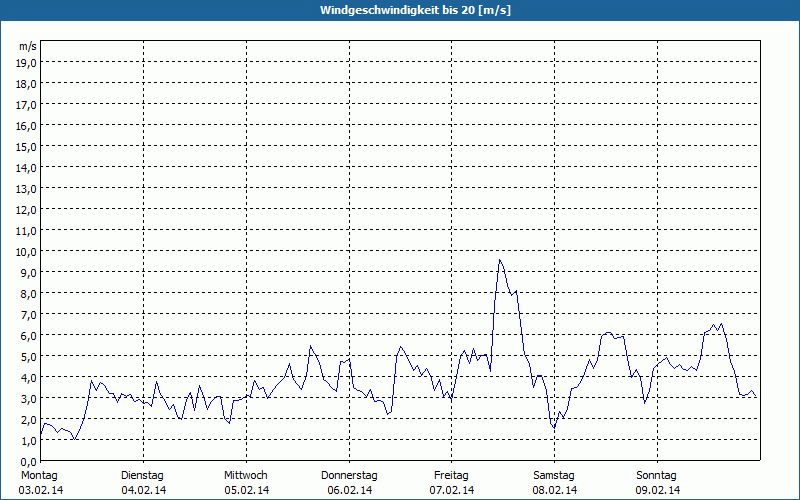Select the 2,0 y-axis label
The height and width of the screenshot is (500, 800).
point(29,420)
